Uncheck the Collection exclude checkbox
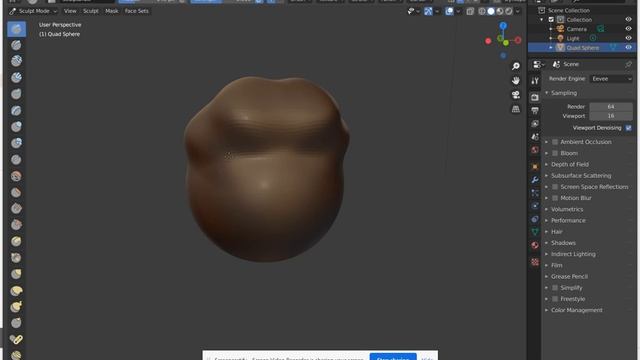Screen dimensions: 640x360 click(551, 19)
